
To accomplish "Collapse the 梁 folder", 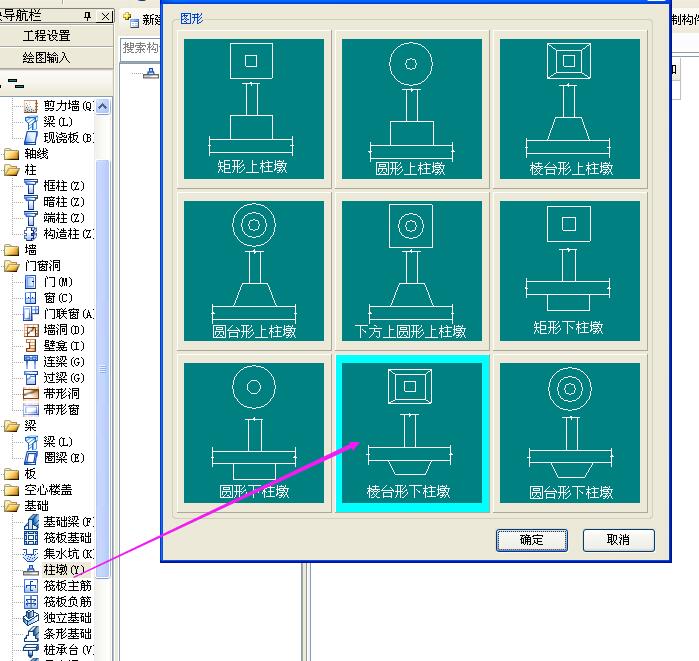I will pyautogui.click(x=11, y=426).
